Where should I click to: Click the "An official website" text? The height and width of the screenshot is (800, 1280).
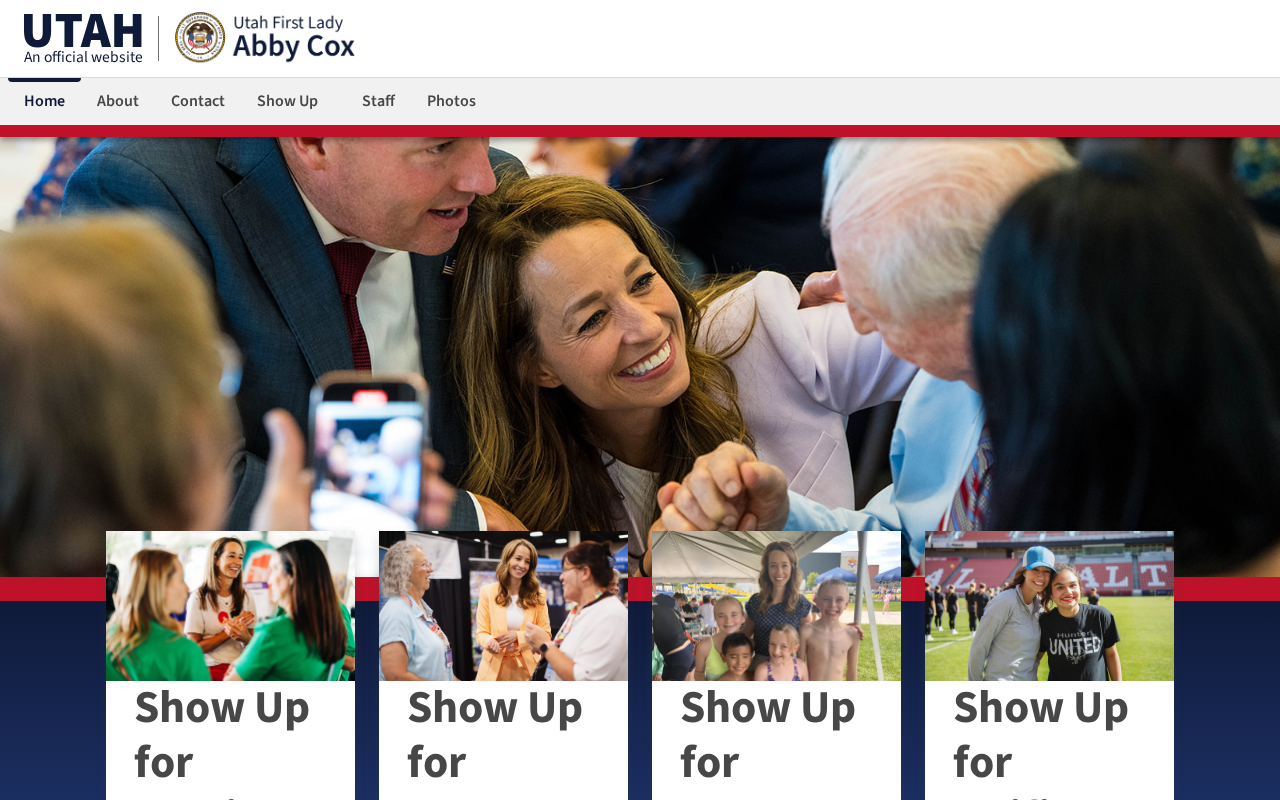pos(83,57)
